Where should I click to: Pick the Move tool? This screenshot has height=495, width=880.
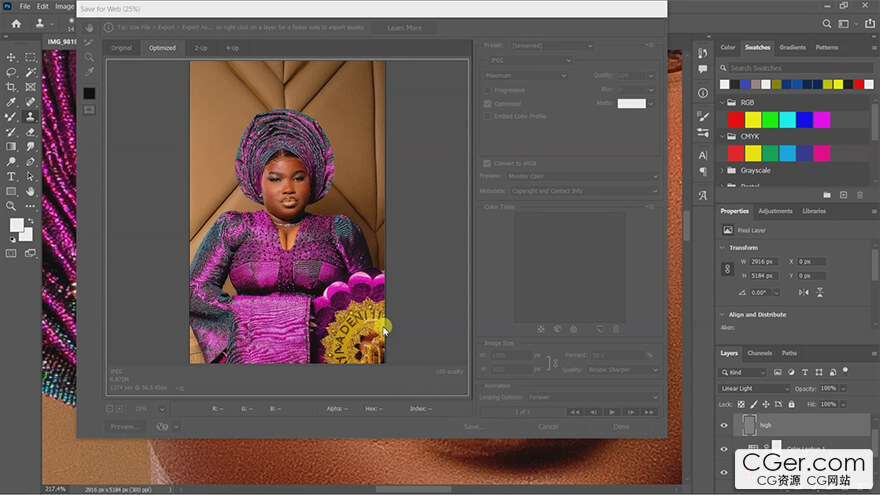(11, 57)
